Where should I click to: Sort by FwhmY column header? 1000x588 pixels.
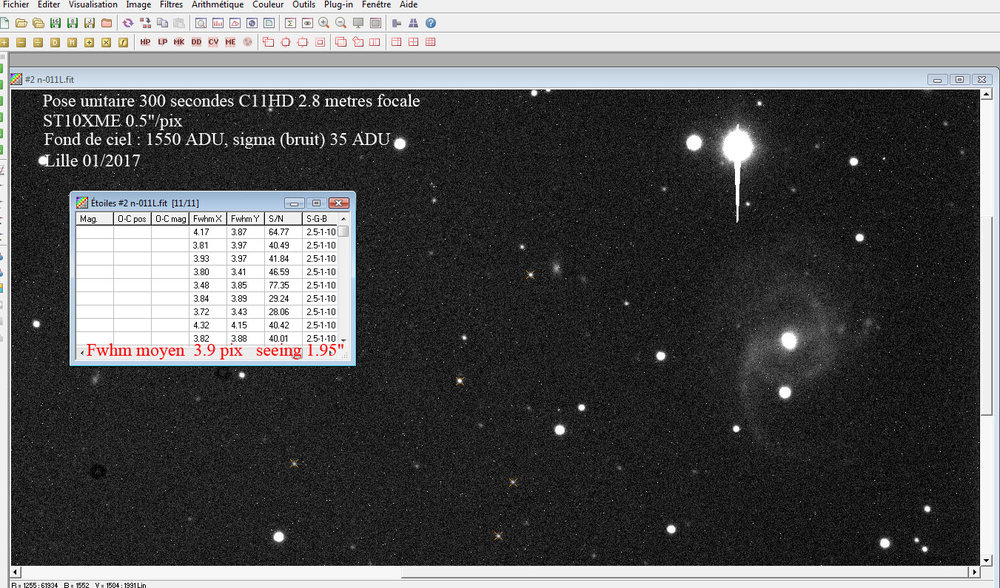point(246,219)
